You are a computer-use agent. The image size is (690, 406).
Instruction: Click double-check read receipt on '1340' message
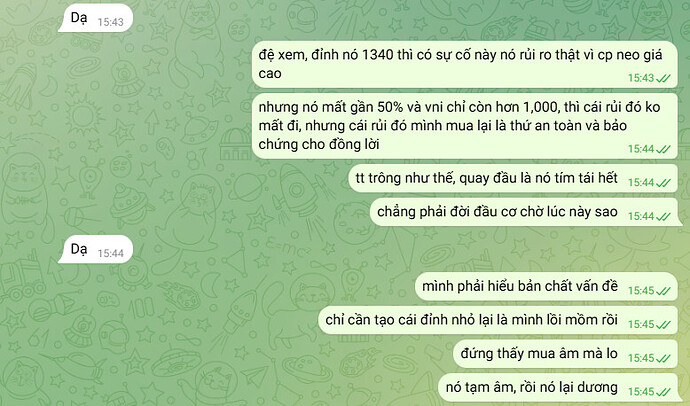pyautogui.click(x=663, y=78)
